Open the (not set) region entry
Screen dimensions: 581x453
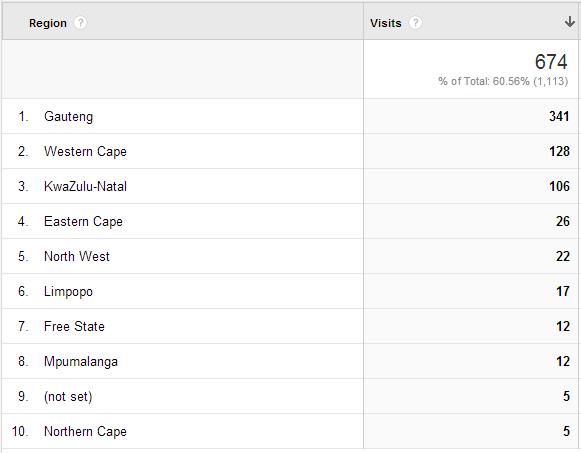68,396
